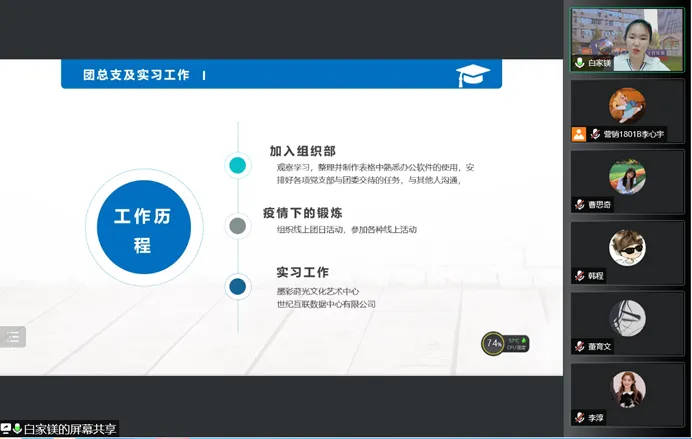This screenshot has height=439, width=692.
Task: Click the teal timeline dot for 加入组织部
Action: [237, 165]
